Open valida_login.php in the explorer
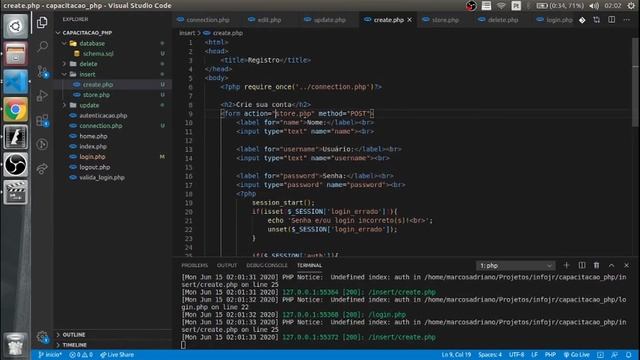The image size is (640, 360). [x=102, y=178]
